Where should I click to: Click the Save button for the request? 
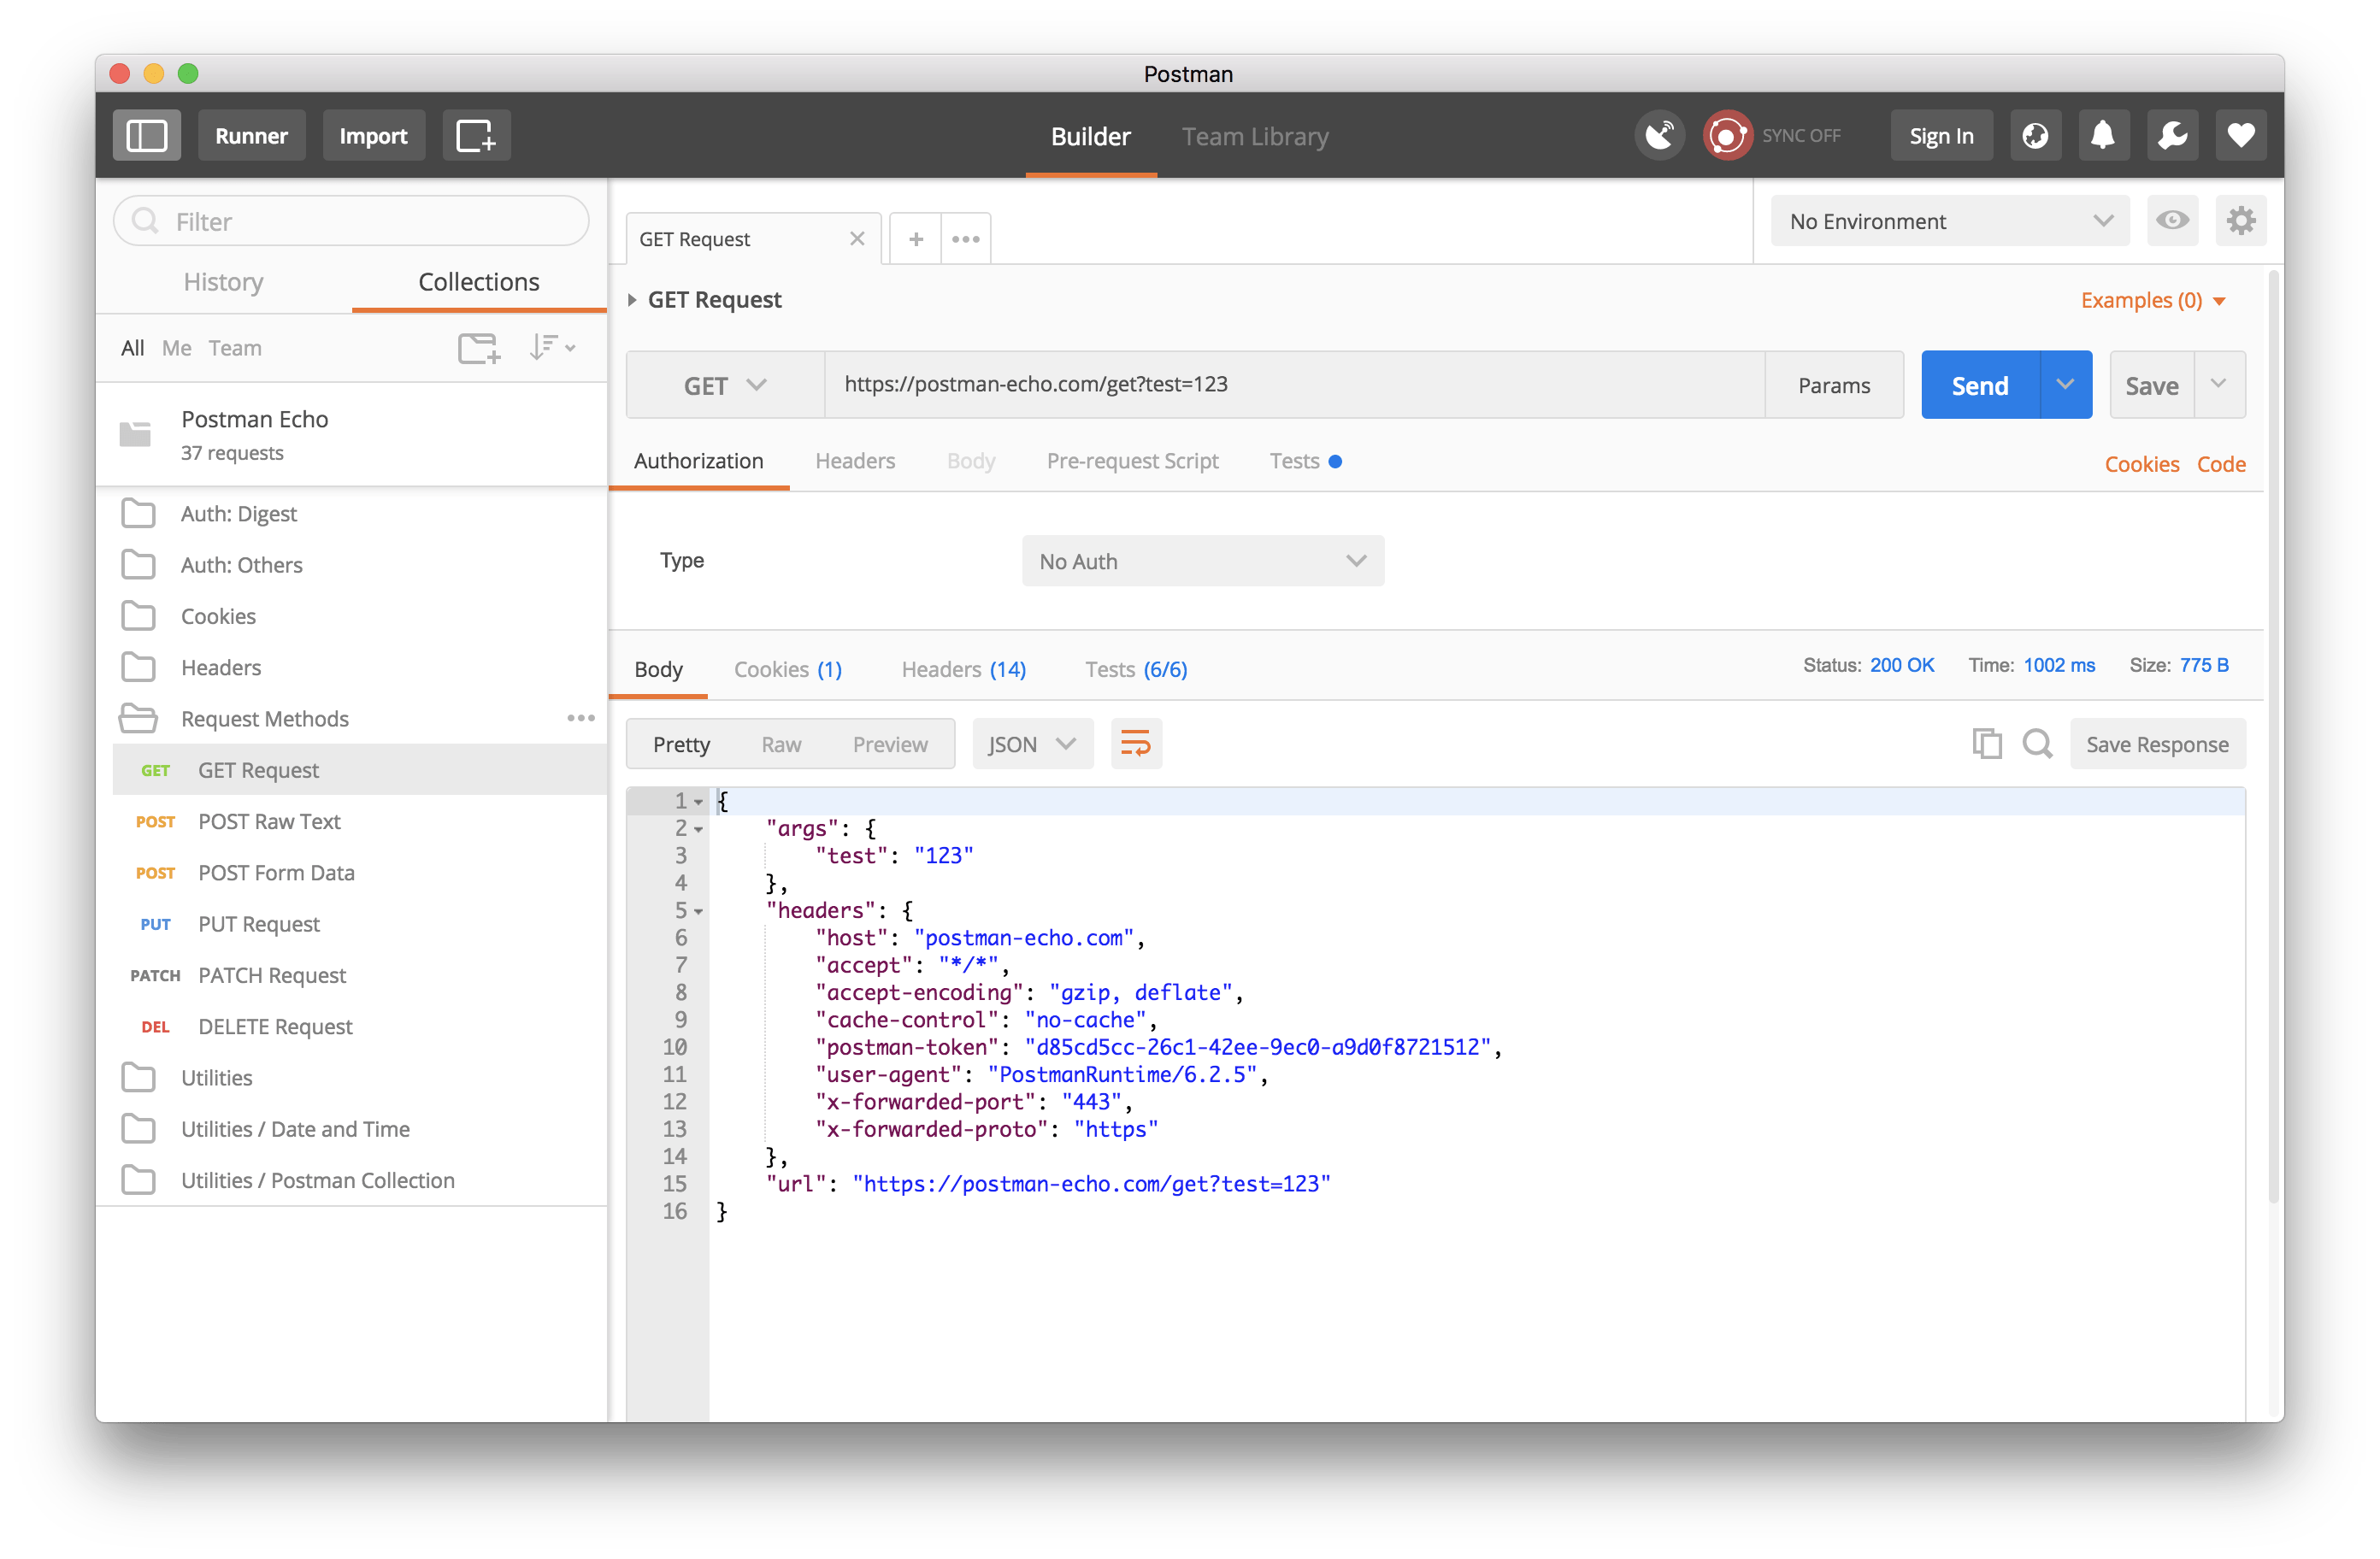[2150, 386]
